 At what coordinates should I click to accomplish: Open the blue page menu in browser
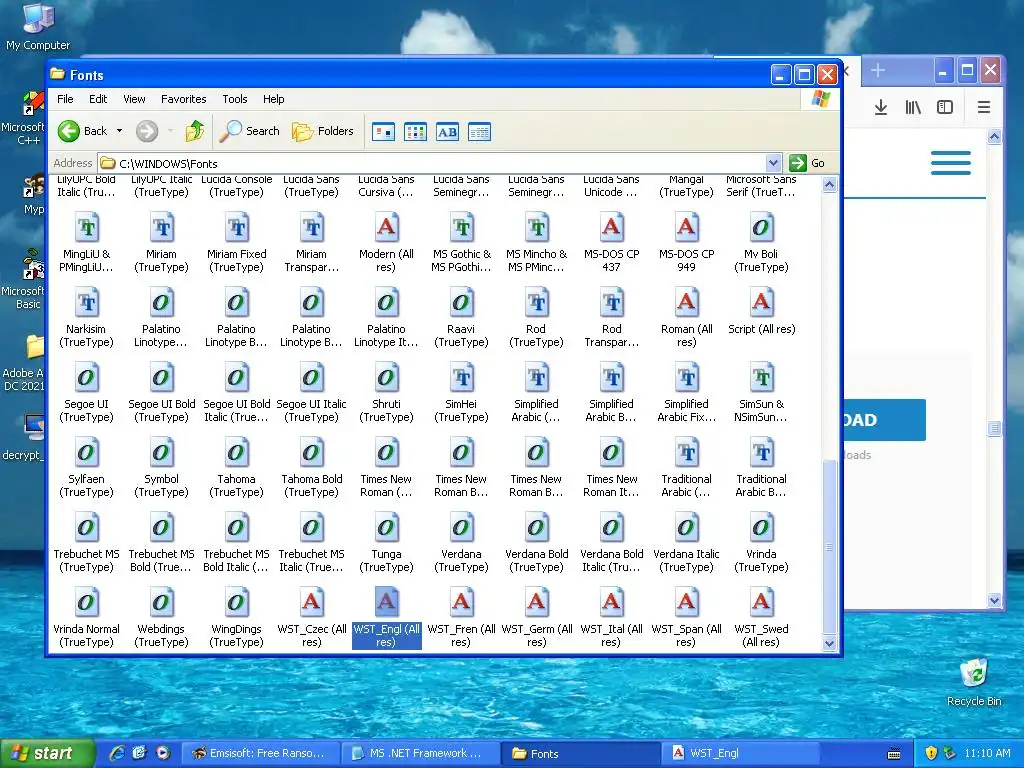point(950,163)
